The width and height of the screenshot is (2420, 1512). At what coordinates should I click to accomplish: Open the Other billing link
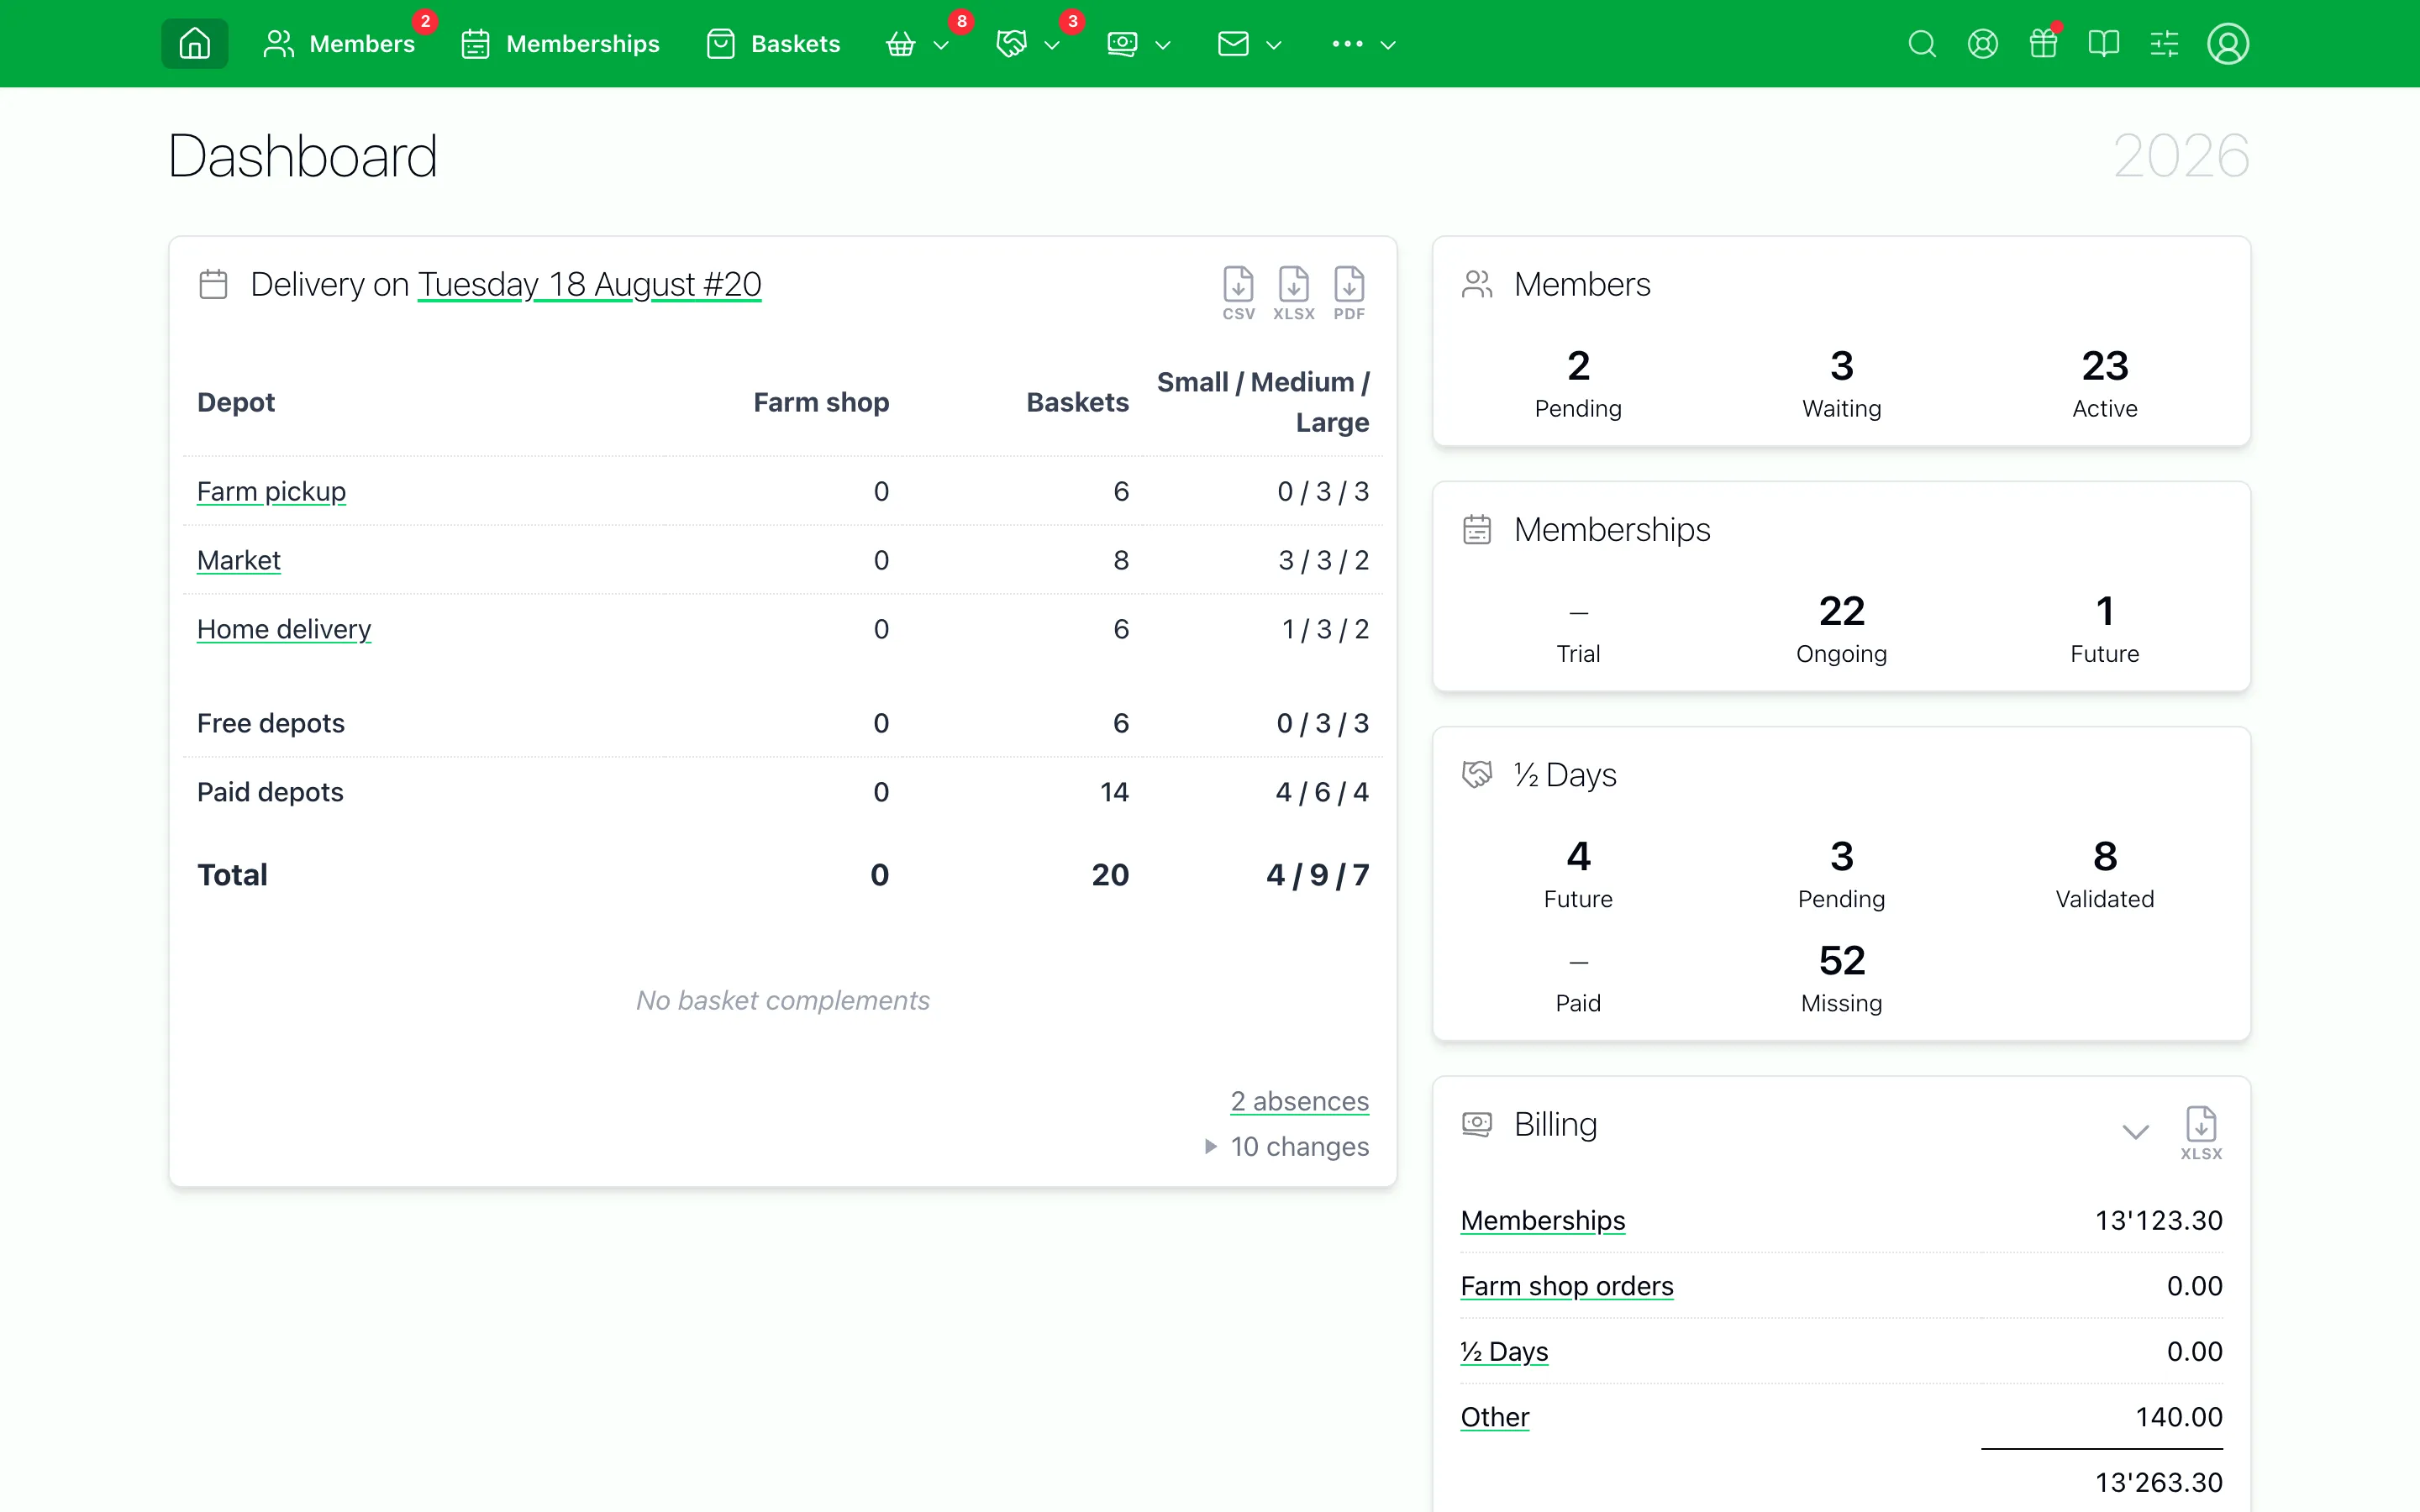(x=1494, y=1417)
